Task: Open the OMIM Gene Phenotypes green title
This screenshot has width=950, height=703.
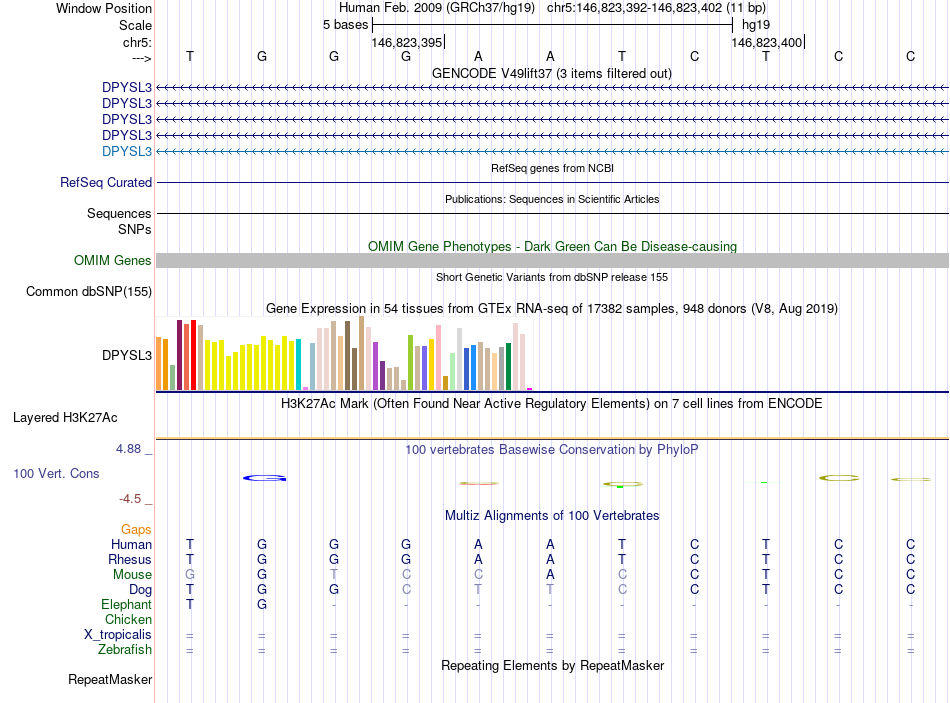Action: point(552,247)
